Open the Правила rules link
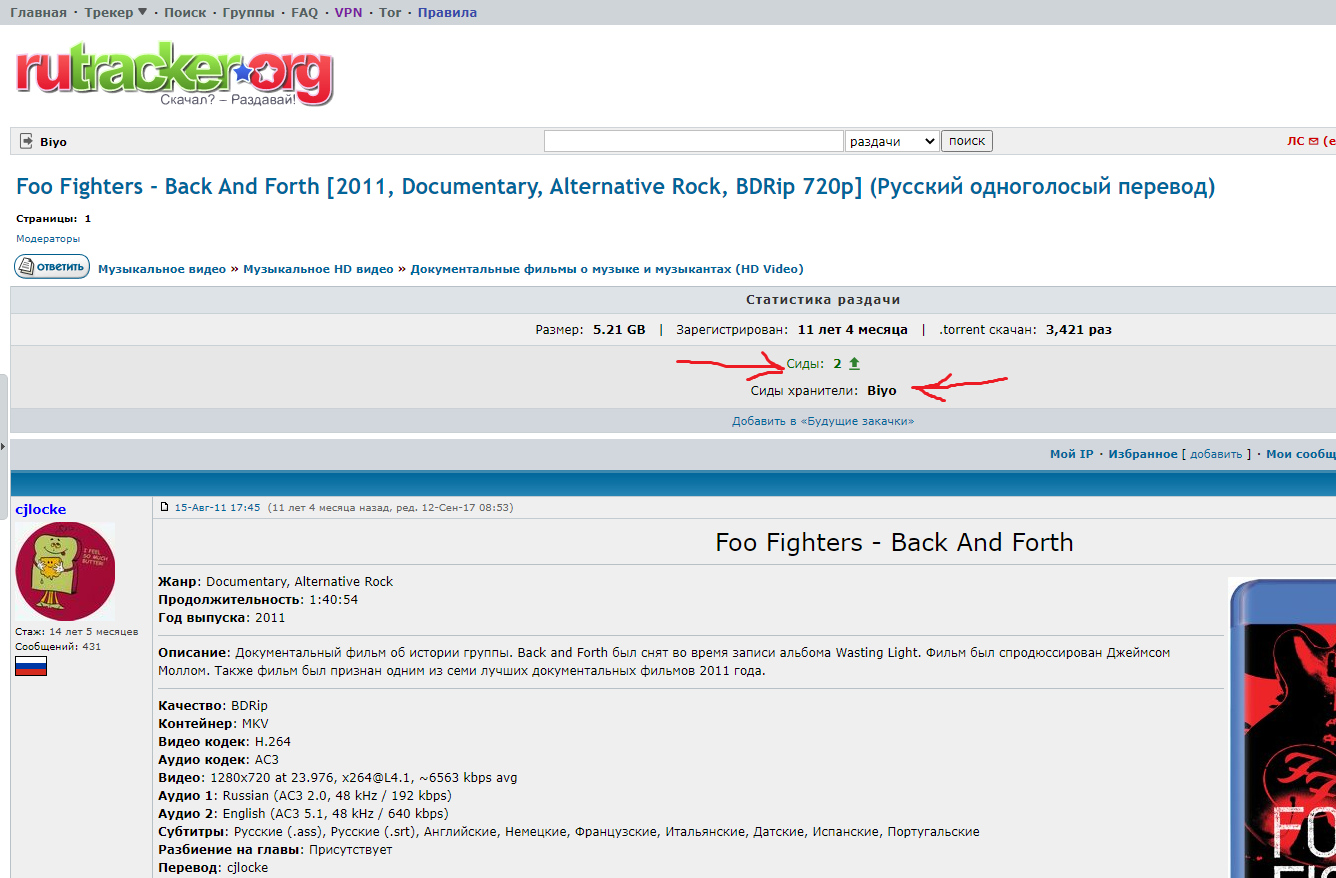1336x878 pixels. [x=447, y=12]
